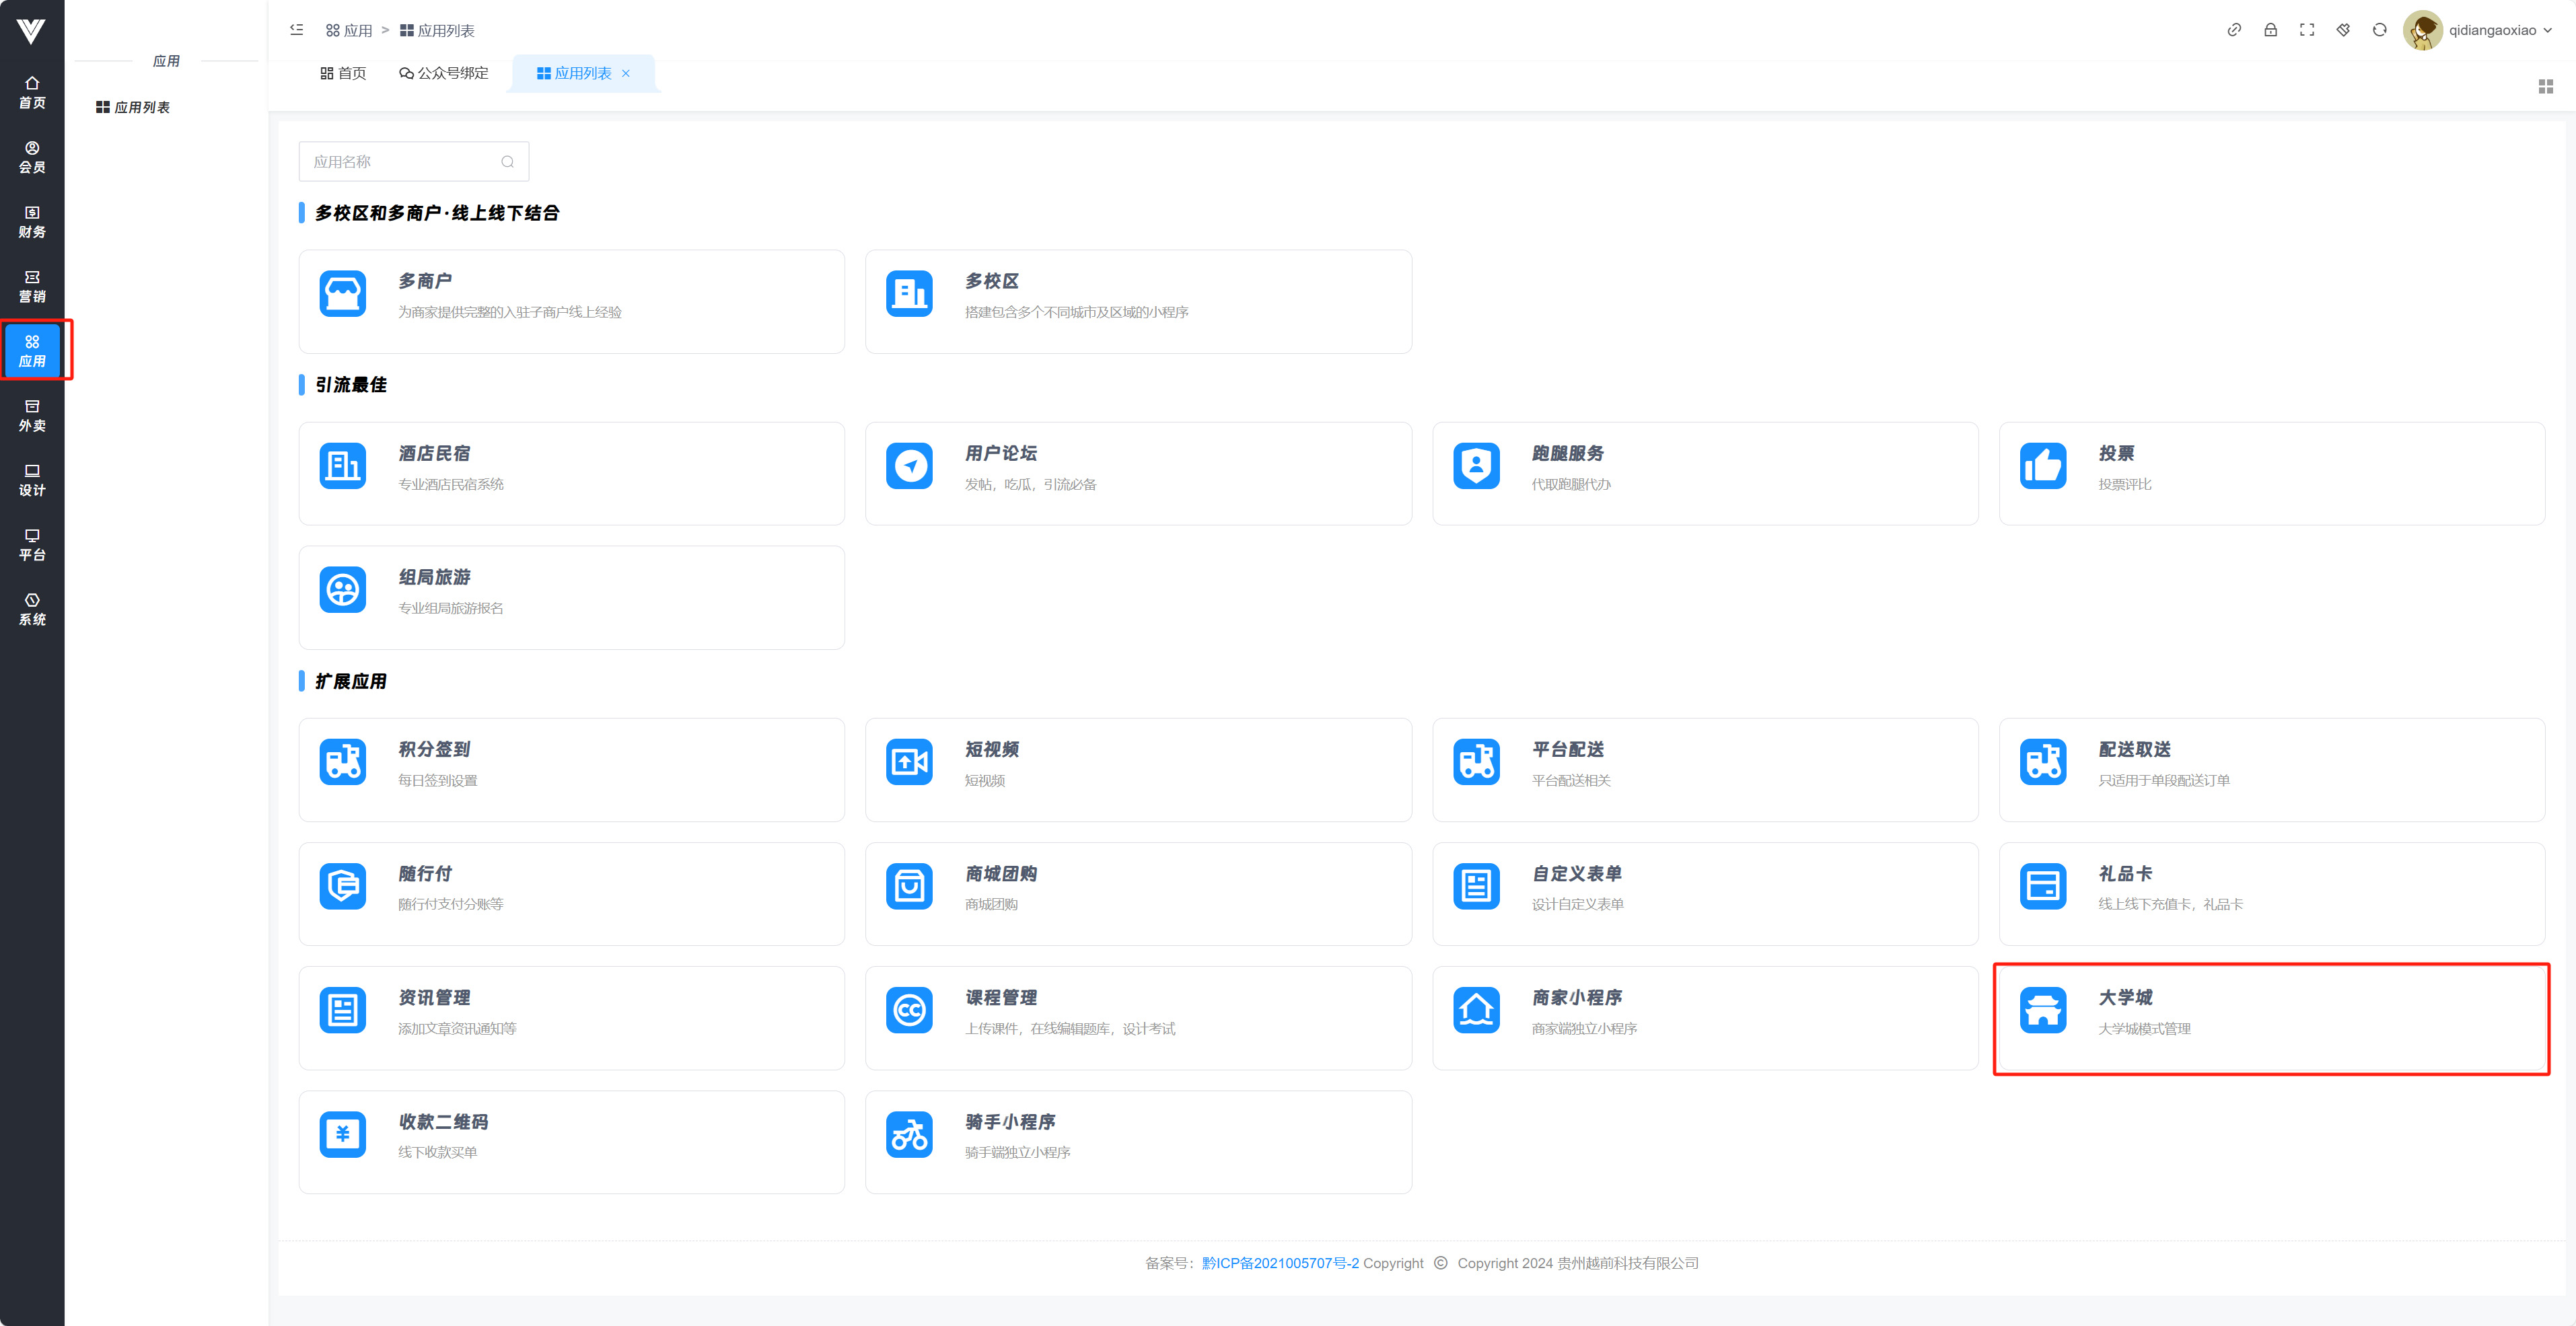Open the tabs grid menu icon
The width and height of the screenshot is (2576, 1326).
pos(2545,87)
